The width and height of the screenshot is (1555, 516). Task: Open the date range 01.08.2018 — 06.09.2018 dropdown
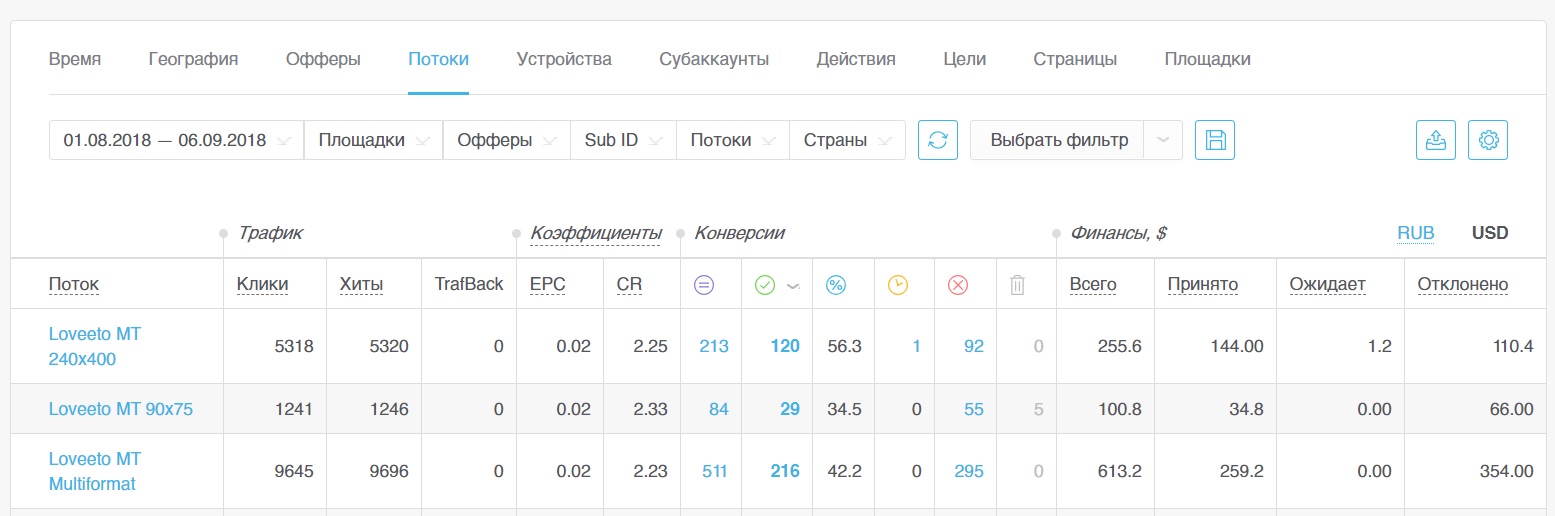[176, 140]
